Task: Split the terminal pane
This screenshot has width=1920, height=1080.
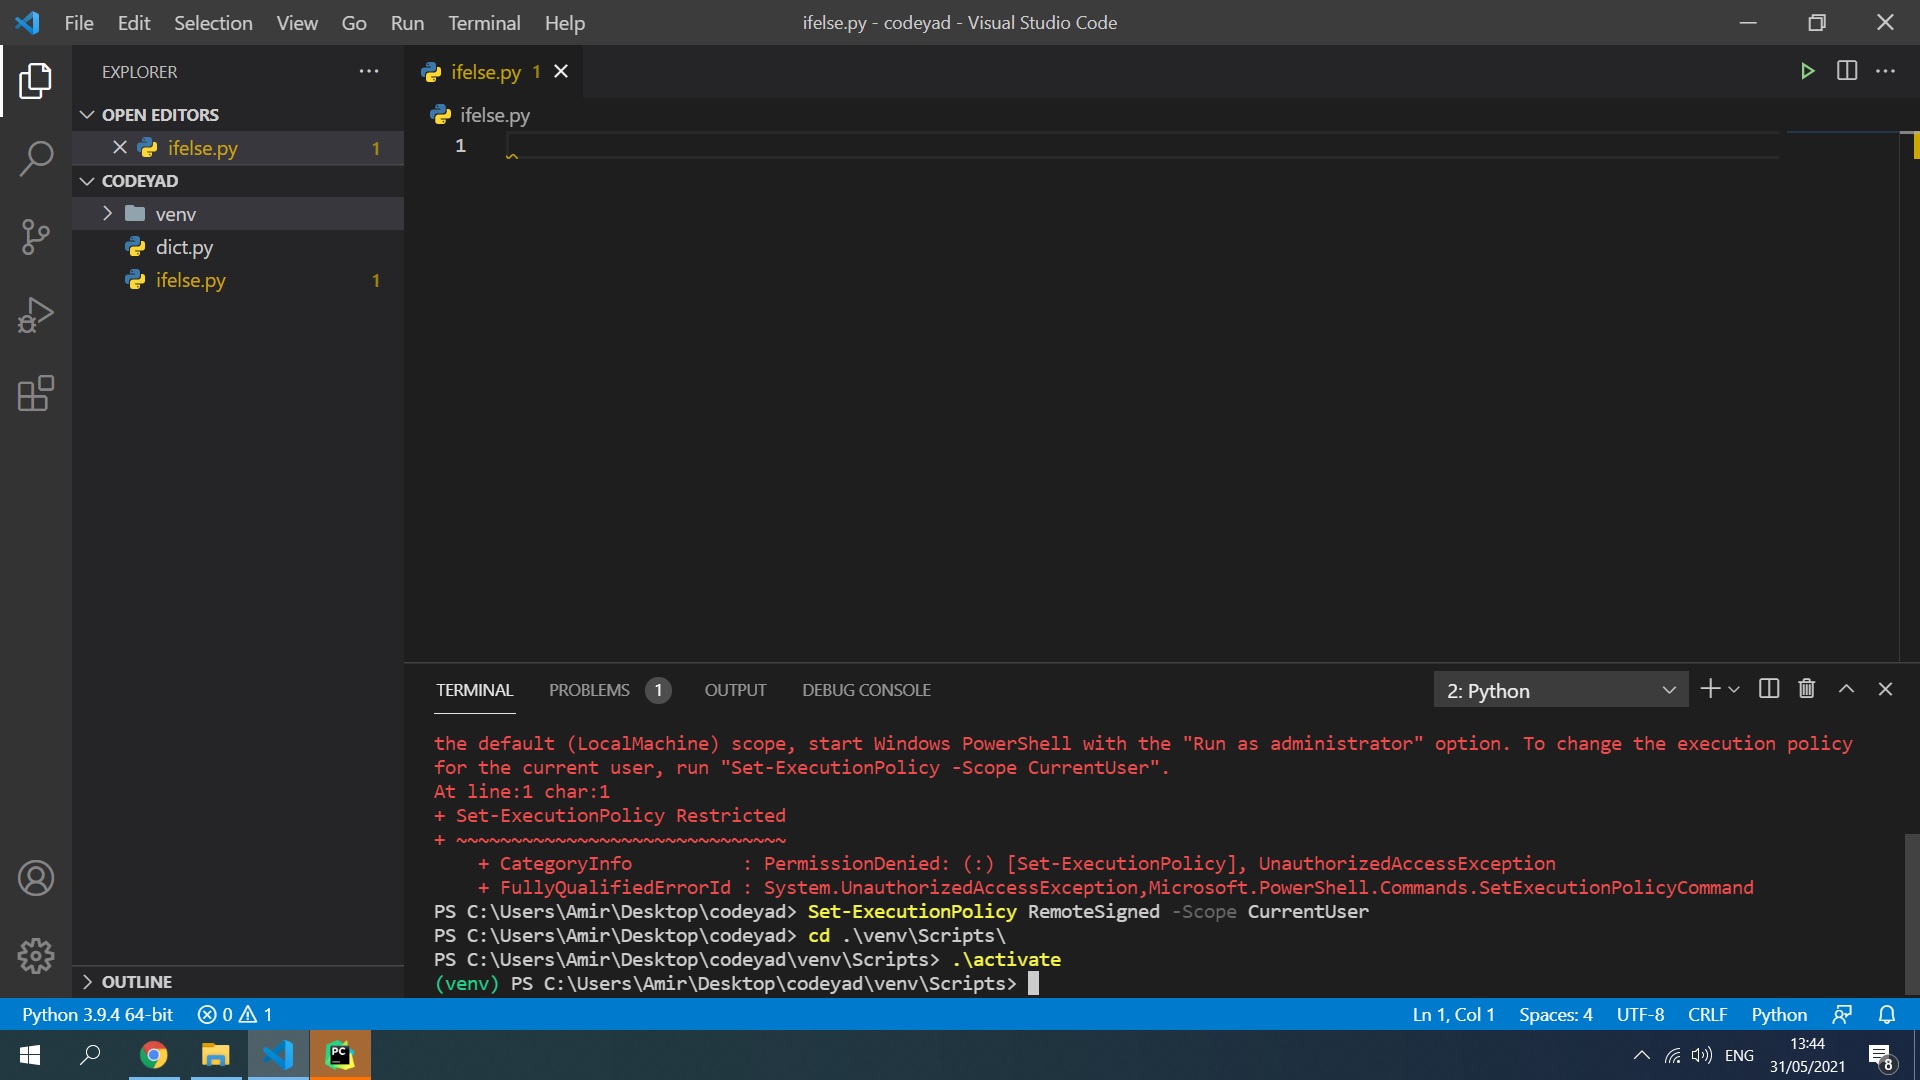Action: click(1769, 689)
